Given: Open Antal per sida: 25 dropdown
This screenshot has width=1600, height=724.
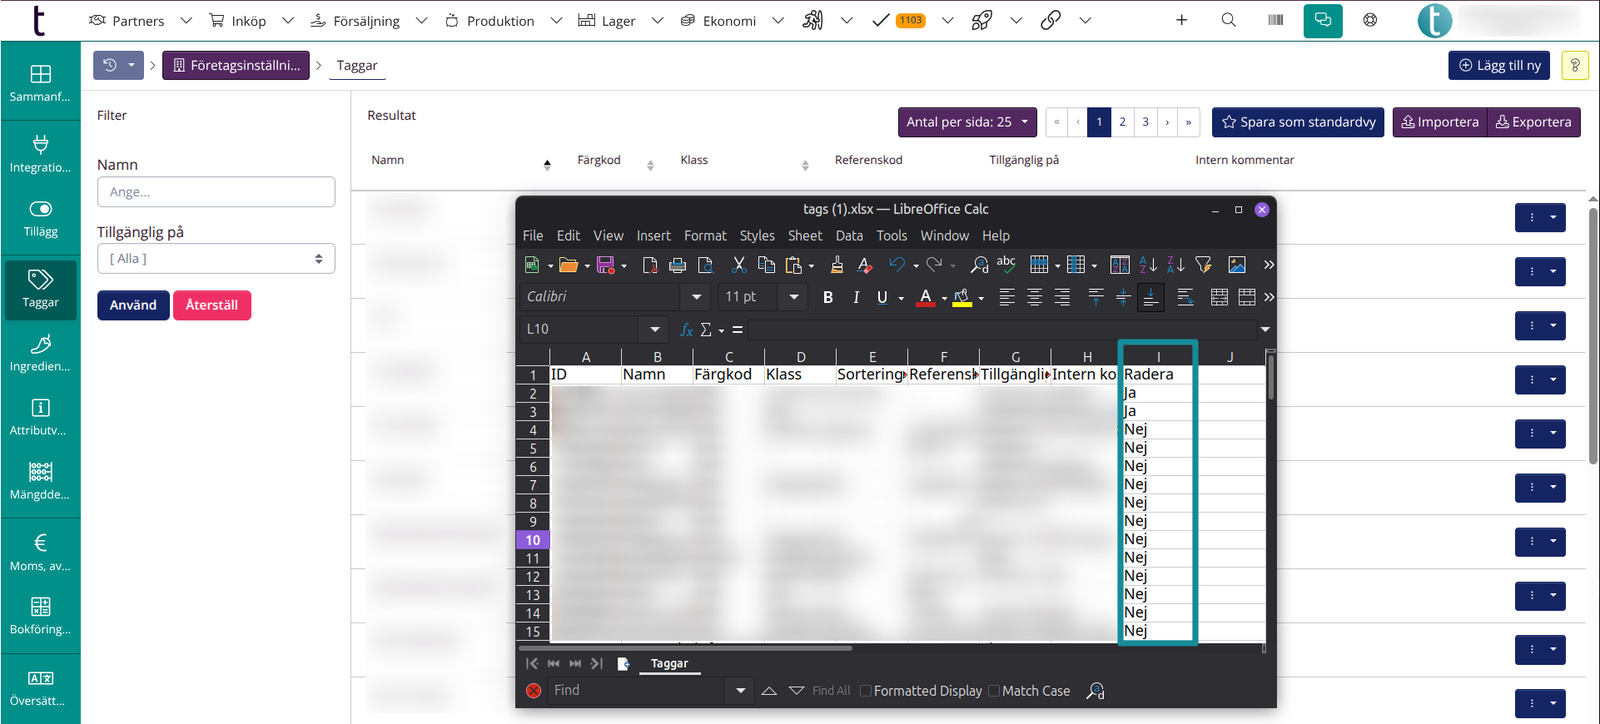Looking at the screenshot, I should [967, 122].
